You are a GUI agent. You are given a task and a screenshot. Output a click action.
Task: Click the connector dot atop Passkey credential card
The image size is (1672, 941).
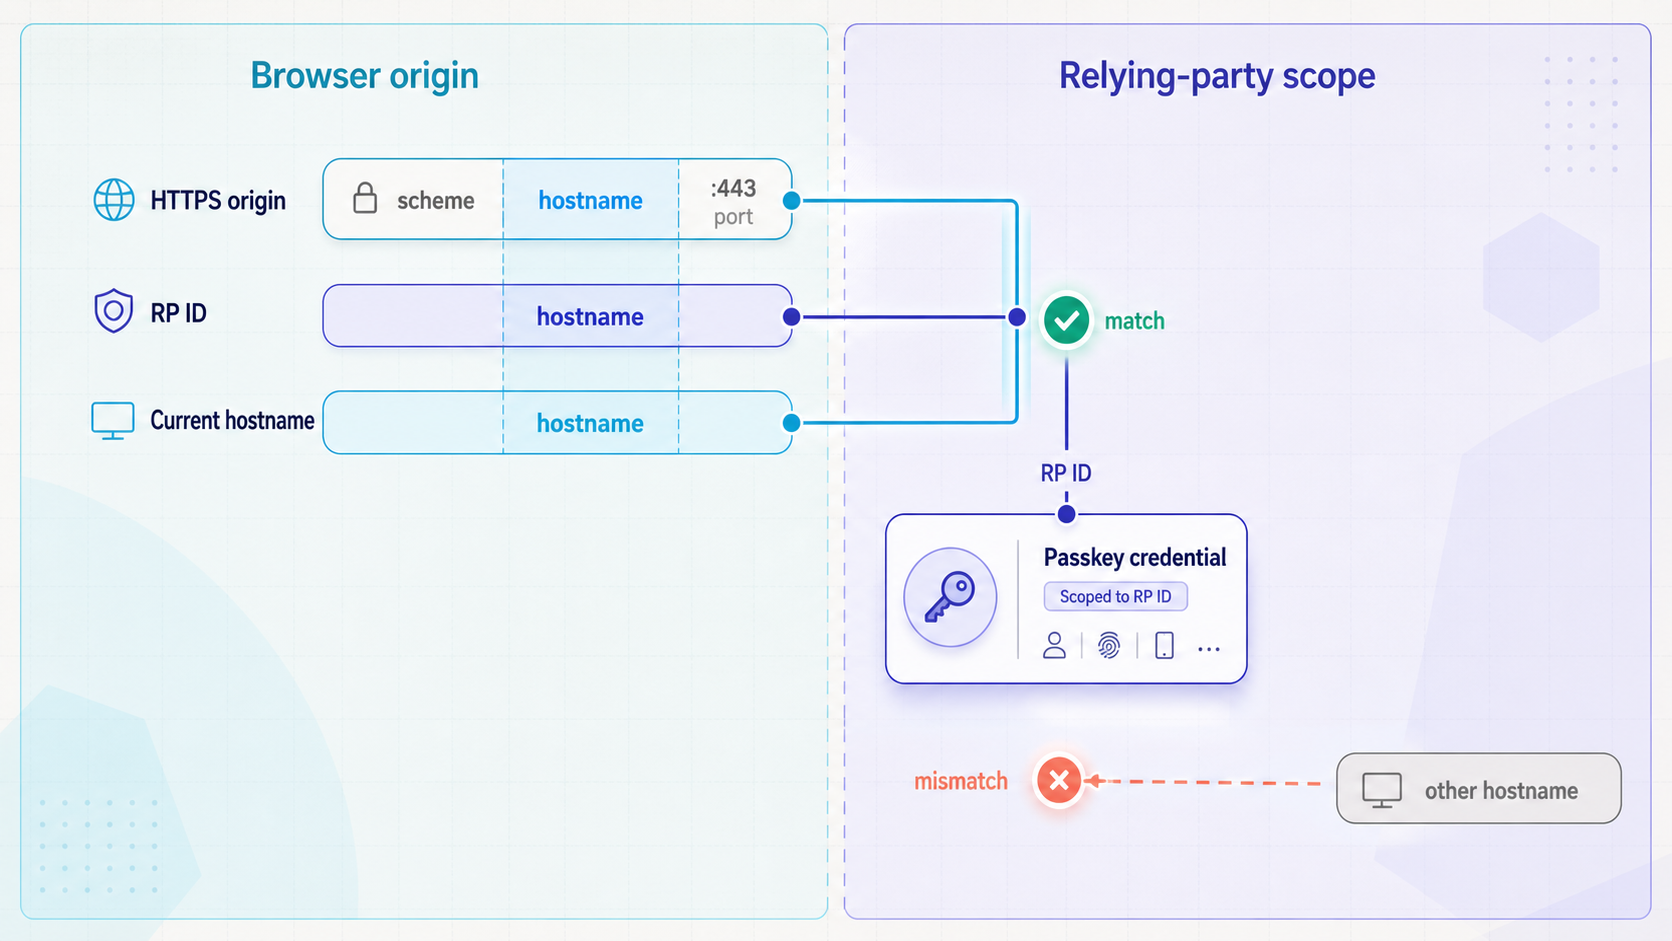click(x=1066, y=514)
